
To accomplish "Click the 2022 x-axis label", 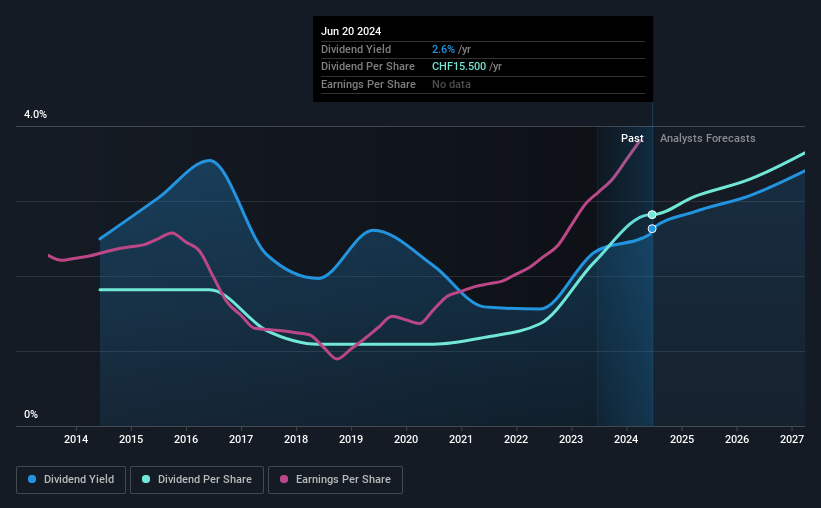I will (516, 439).
